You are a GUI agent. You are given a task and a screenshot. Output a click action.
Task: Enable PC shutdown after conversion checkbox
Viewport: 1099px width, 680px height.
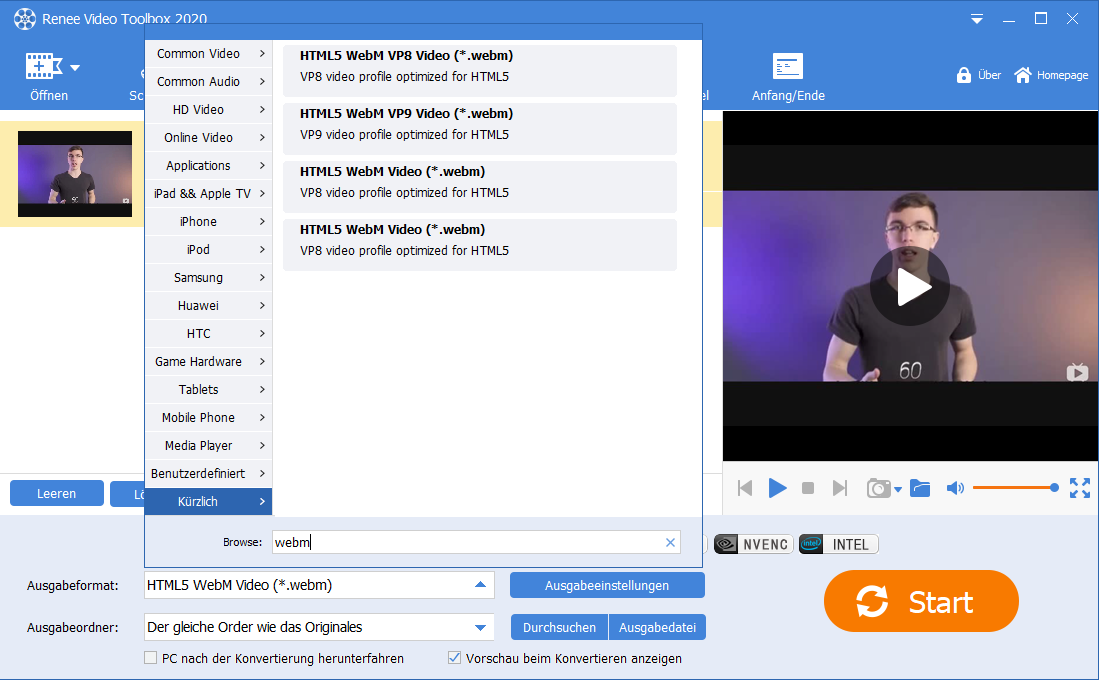[151, 658]
